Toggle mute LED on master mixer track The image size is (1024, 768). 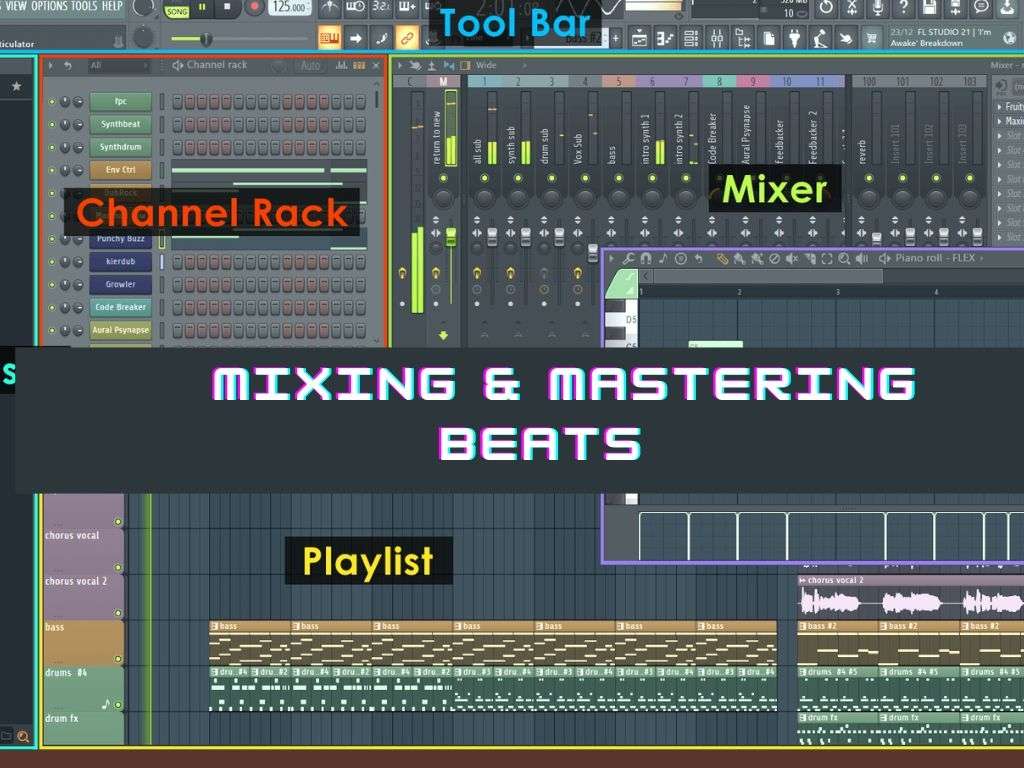(443, 178)
